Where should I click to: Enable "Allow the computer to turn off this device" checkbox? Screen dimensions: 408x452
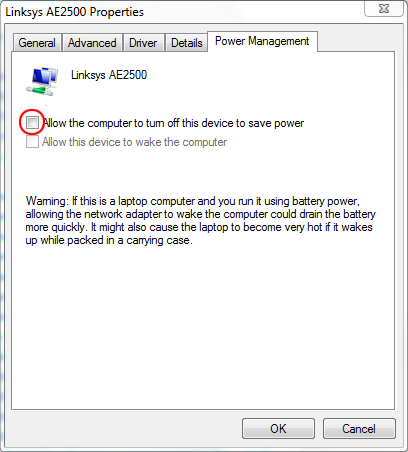32,122
